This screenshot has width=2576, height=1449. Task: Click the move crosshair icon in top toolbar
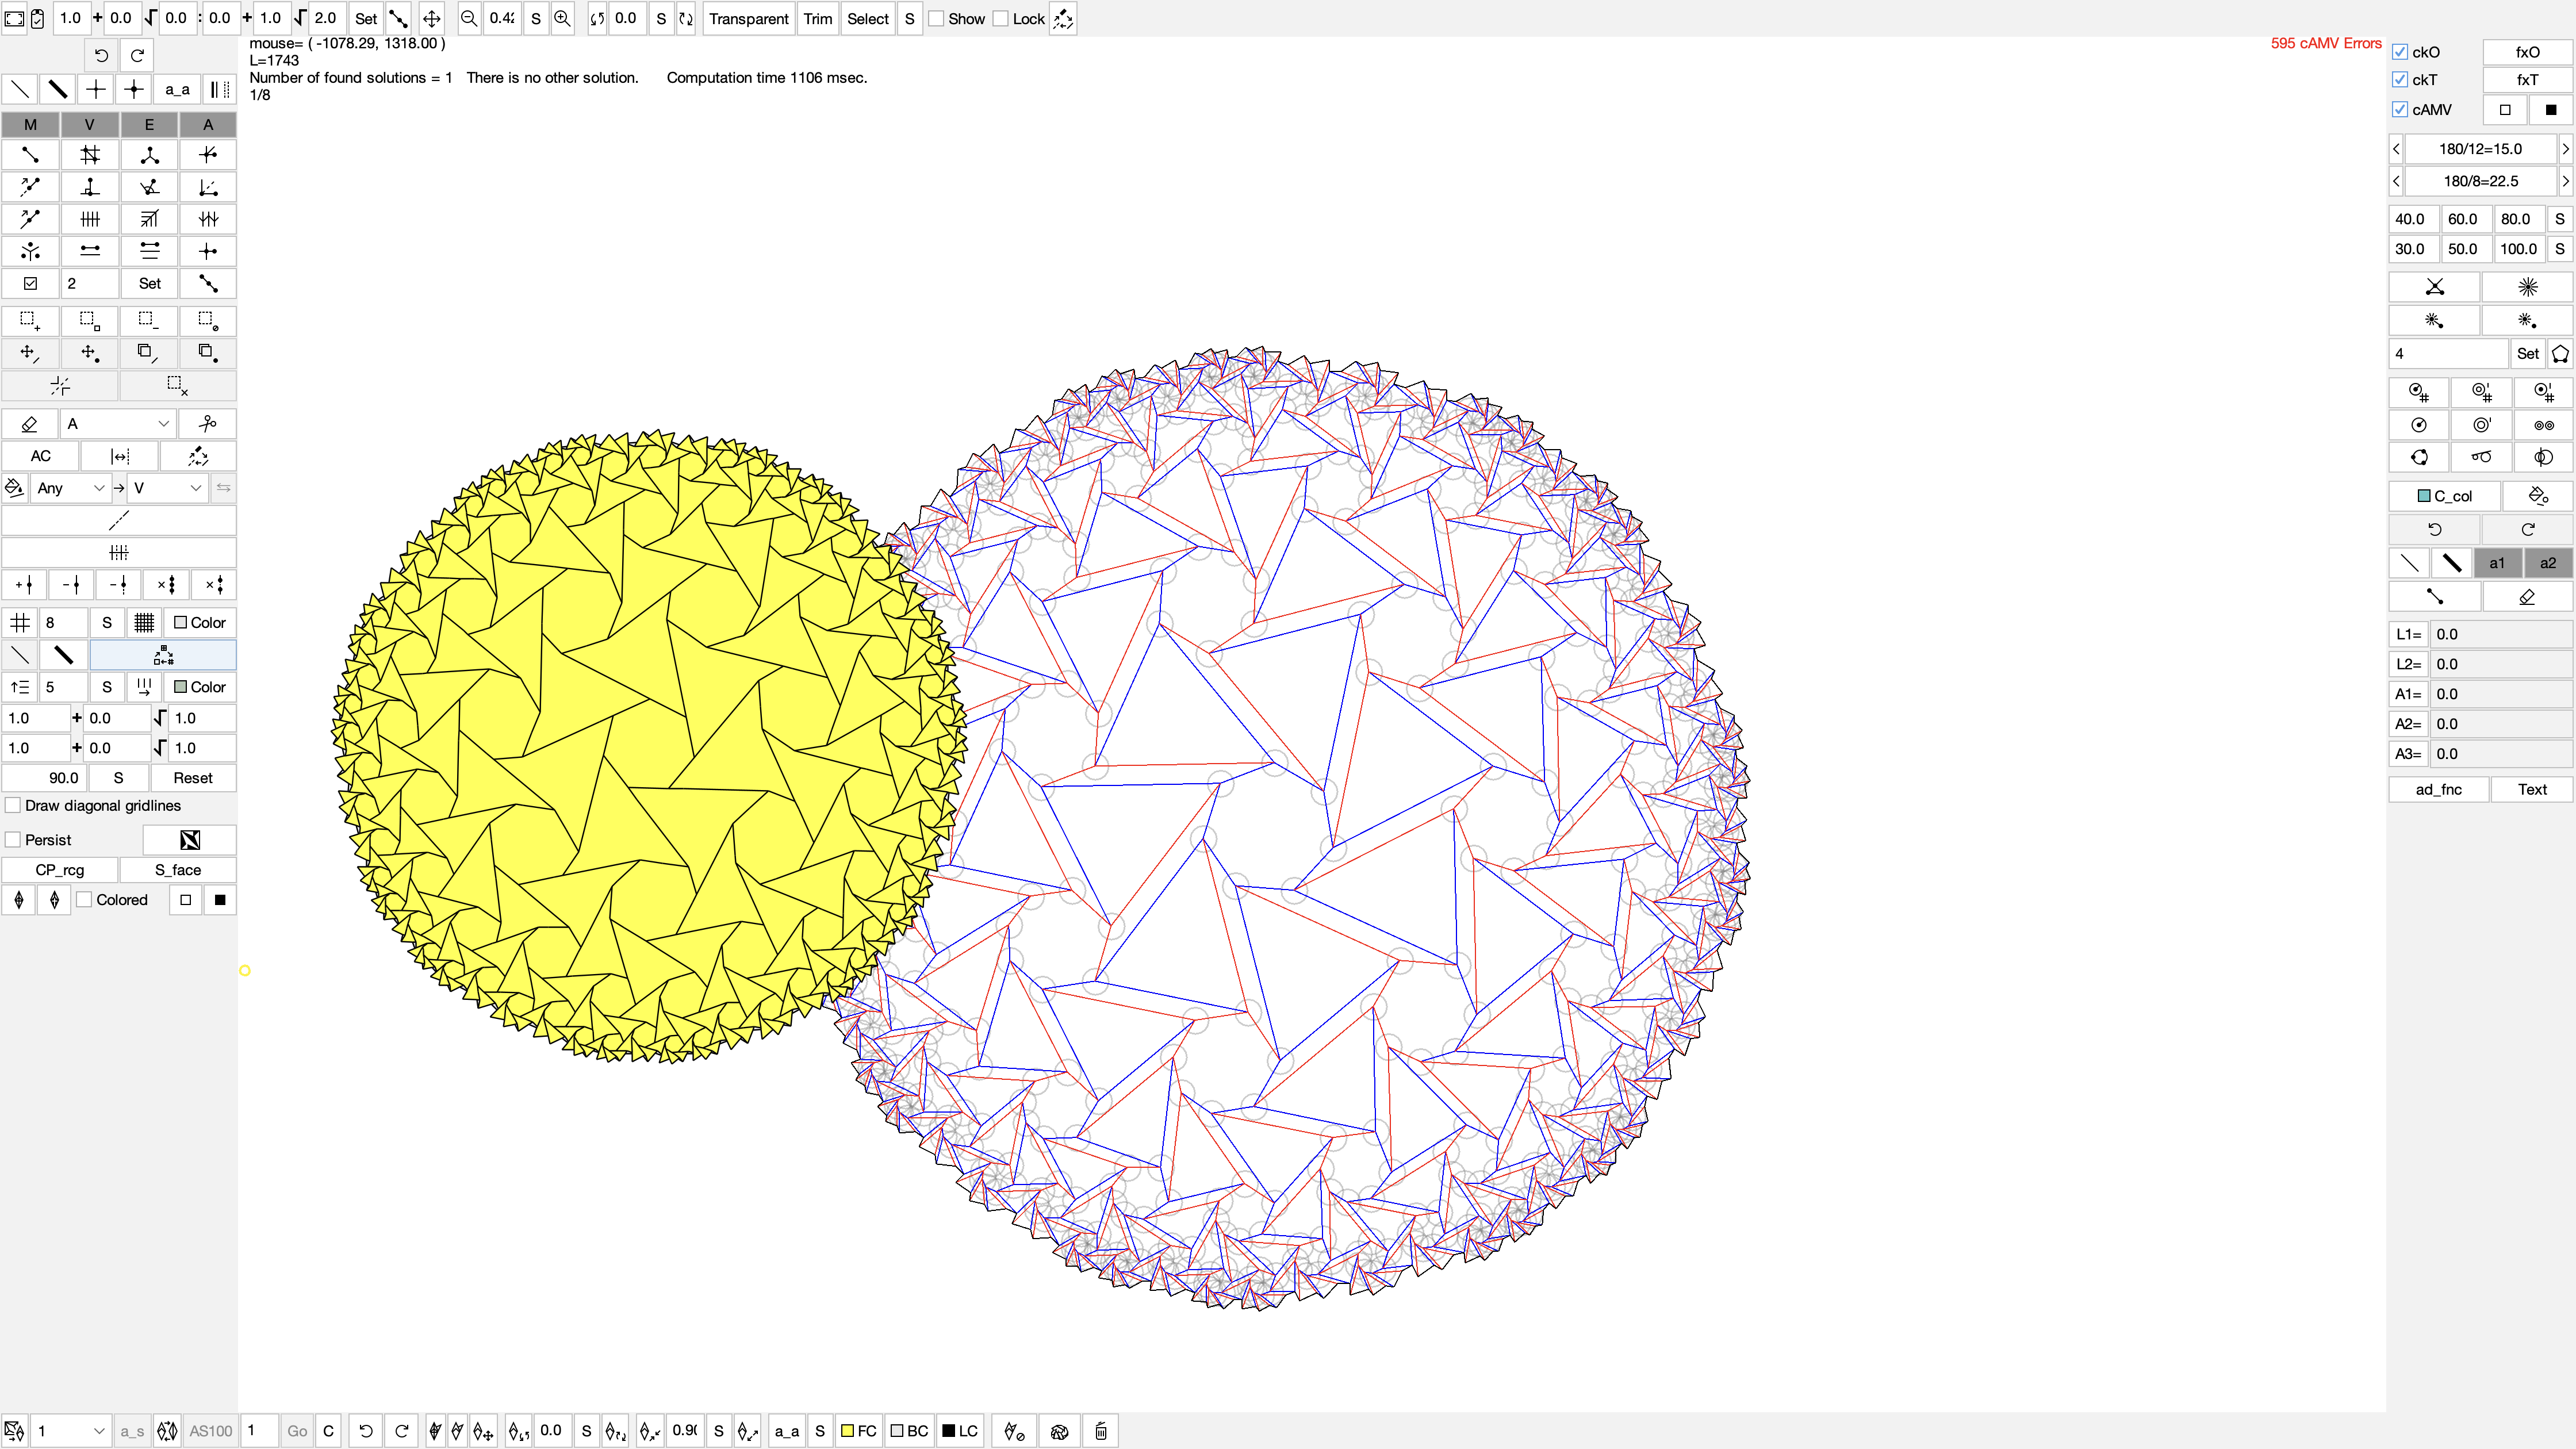(x=431, y=18)
